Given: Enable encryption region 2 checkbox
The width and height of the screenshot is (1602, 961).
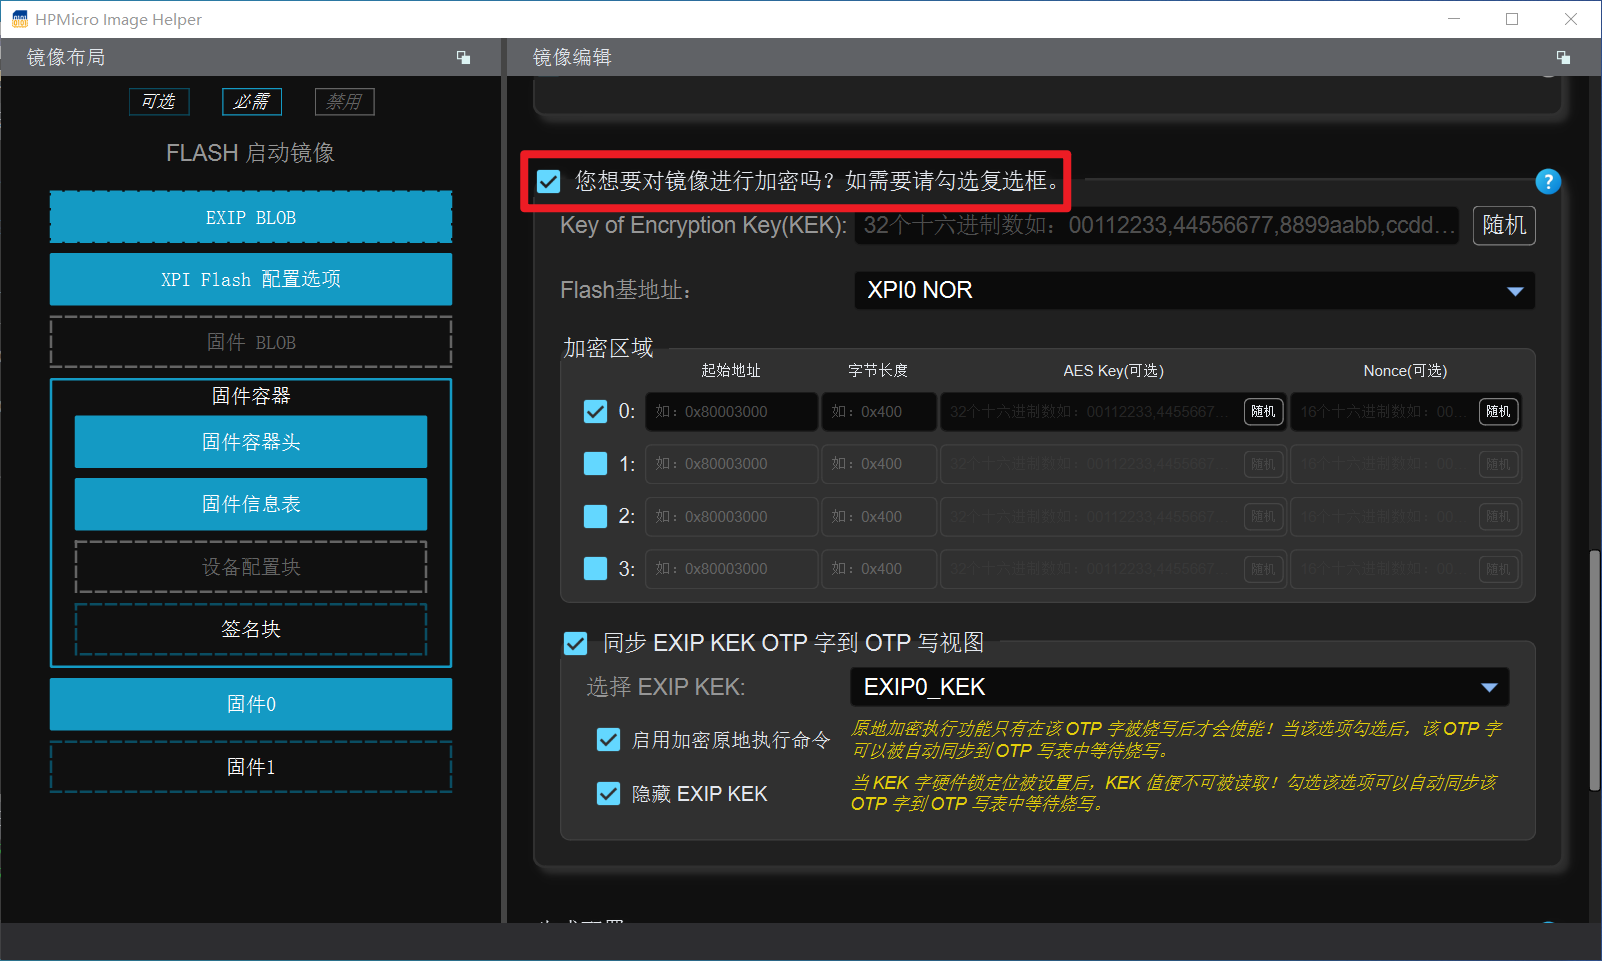Looking at the screenshot, I should [595, 516].
